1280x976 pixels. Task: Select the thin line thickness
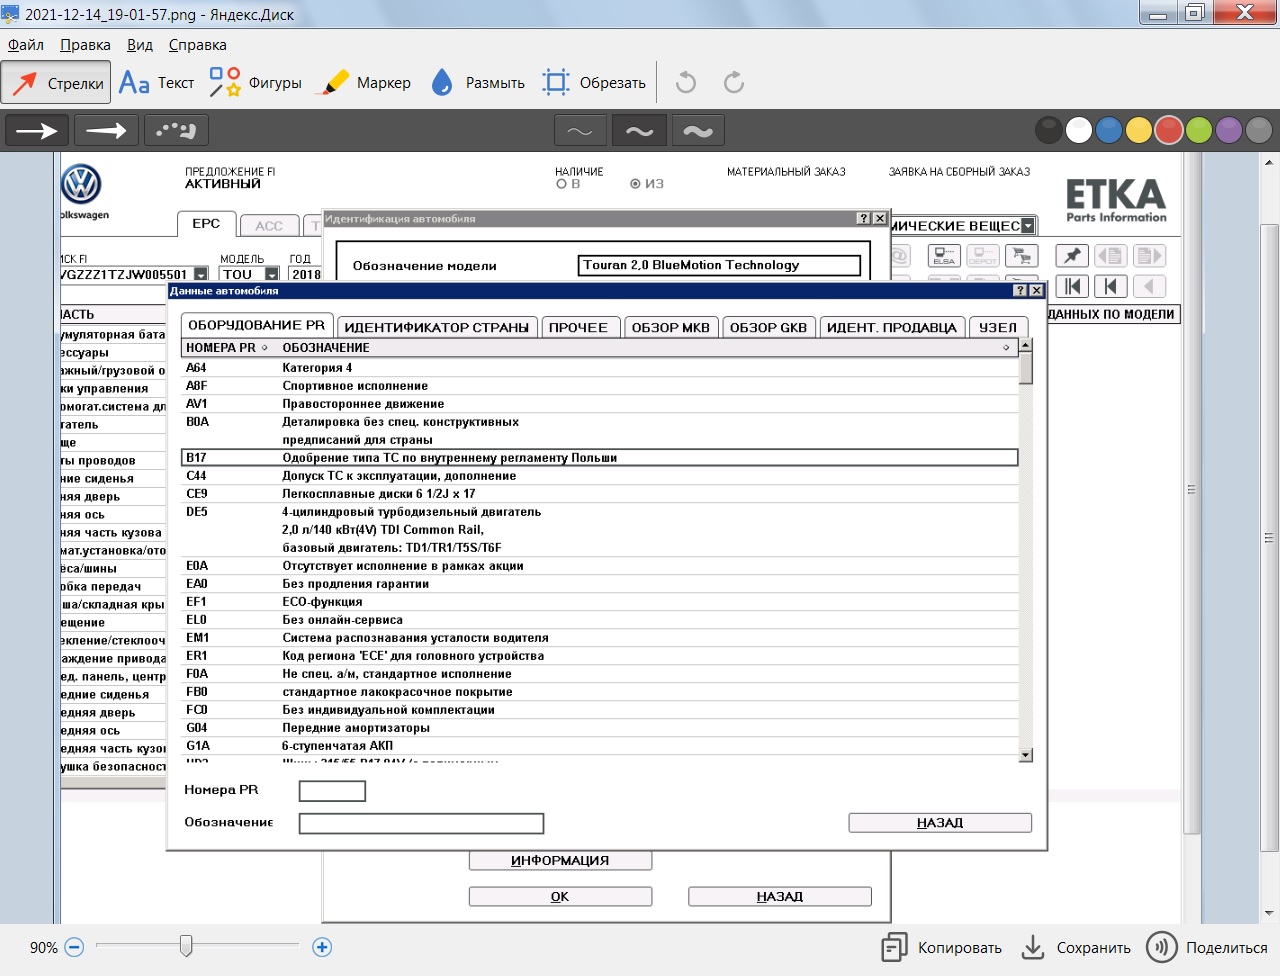580,130
